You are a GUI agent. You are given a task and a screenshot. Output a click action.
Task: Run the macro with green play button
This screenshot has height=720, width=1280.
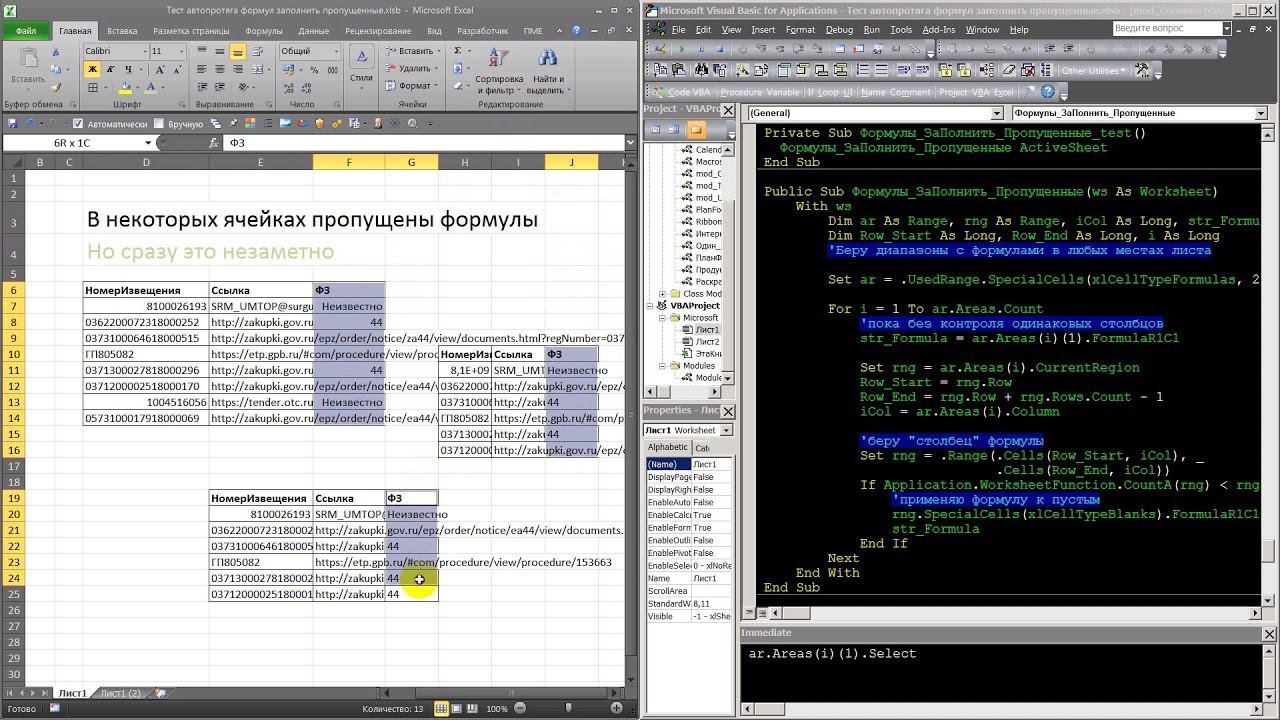point(682,49)
